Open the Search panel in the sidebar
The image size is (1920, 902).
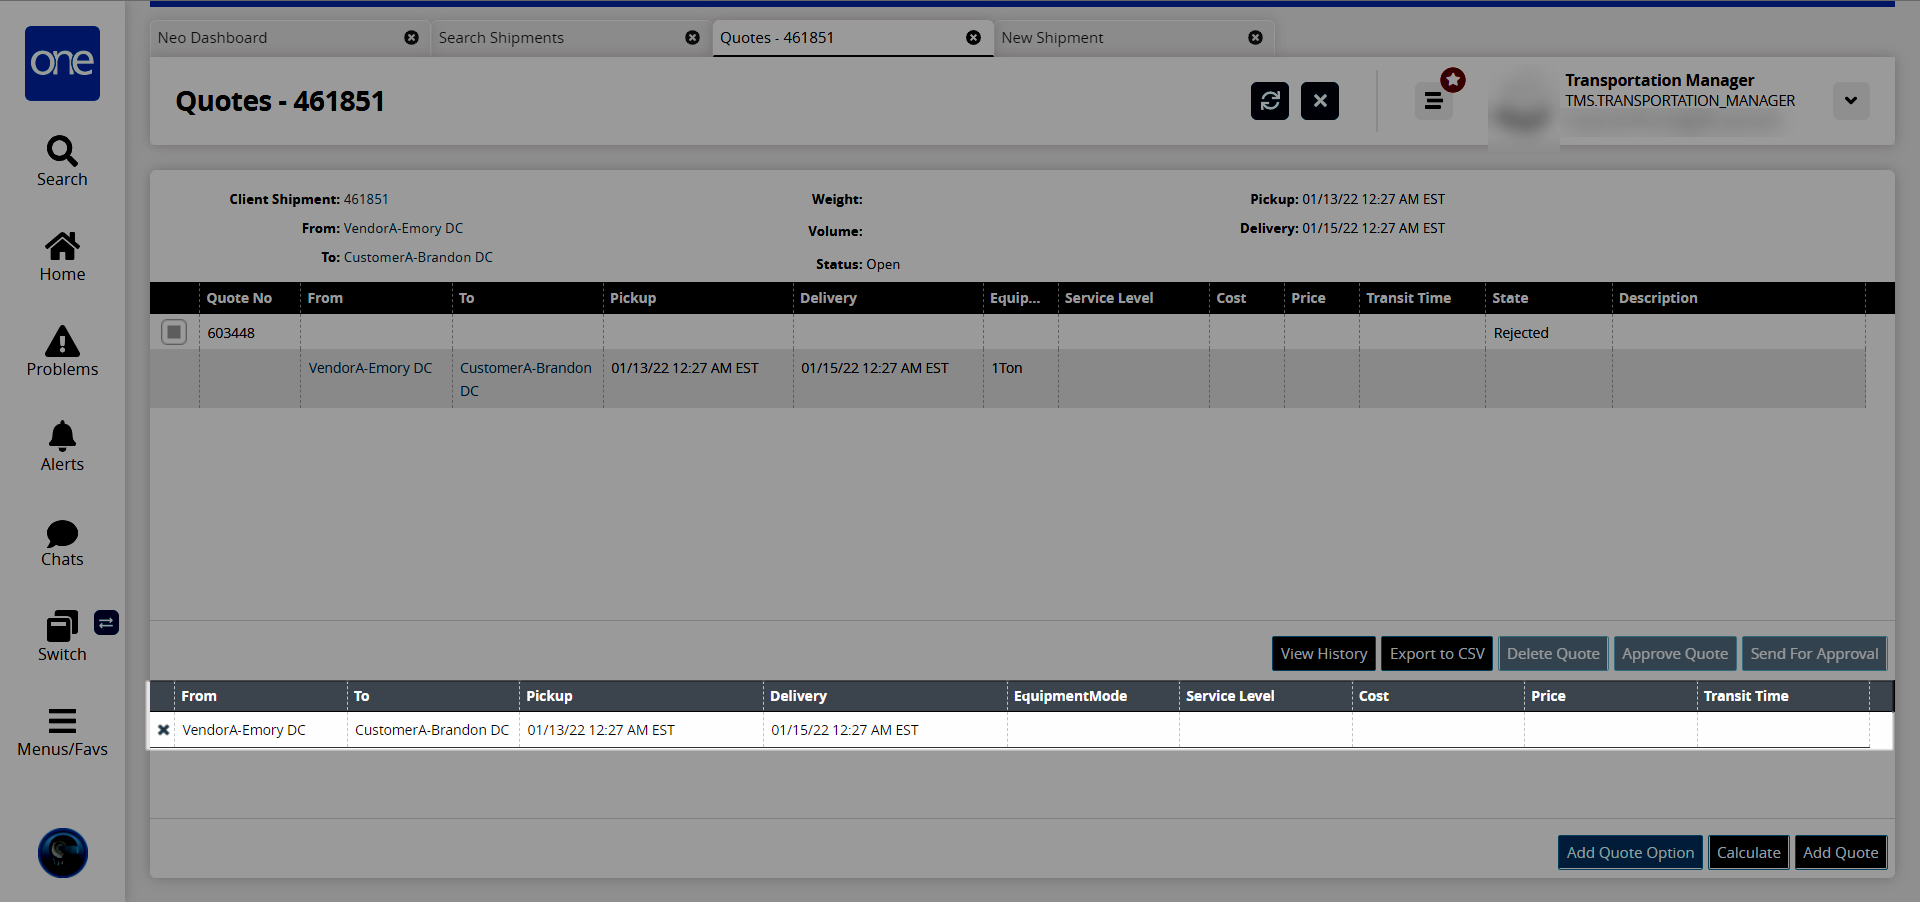[62, 162]
